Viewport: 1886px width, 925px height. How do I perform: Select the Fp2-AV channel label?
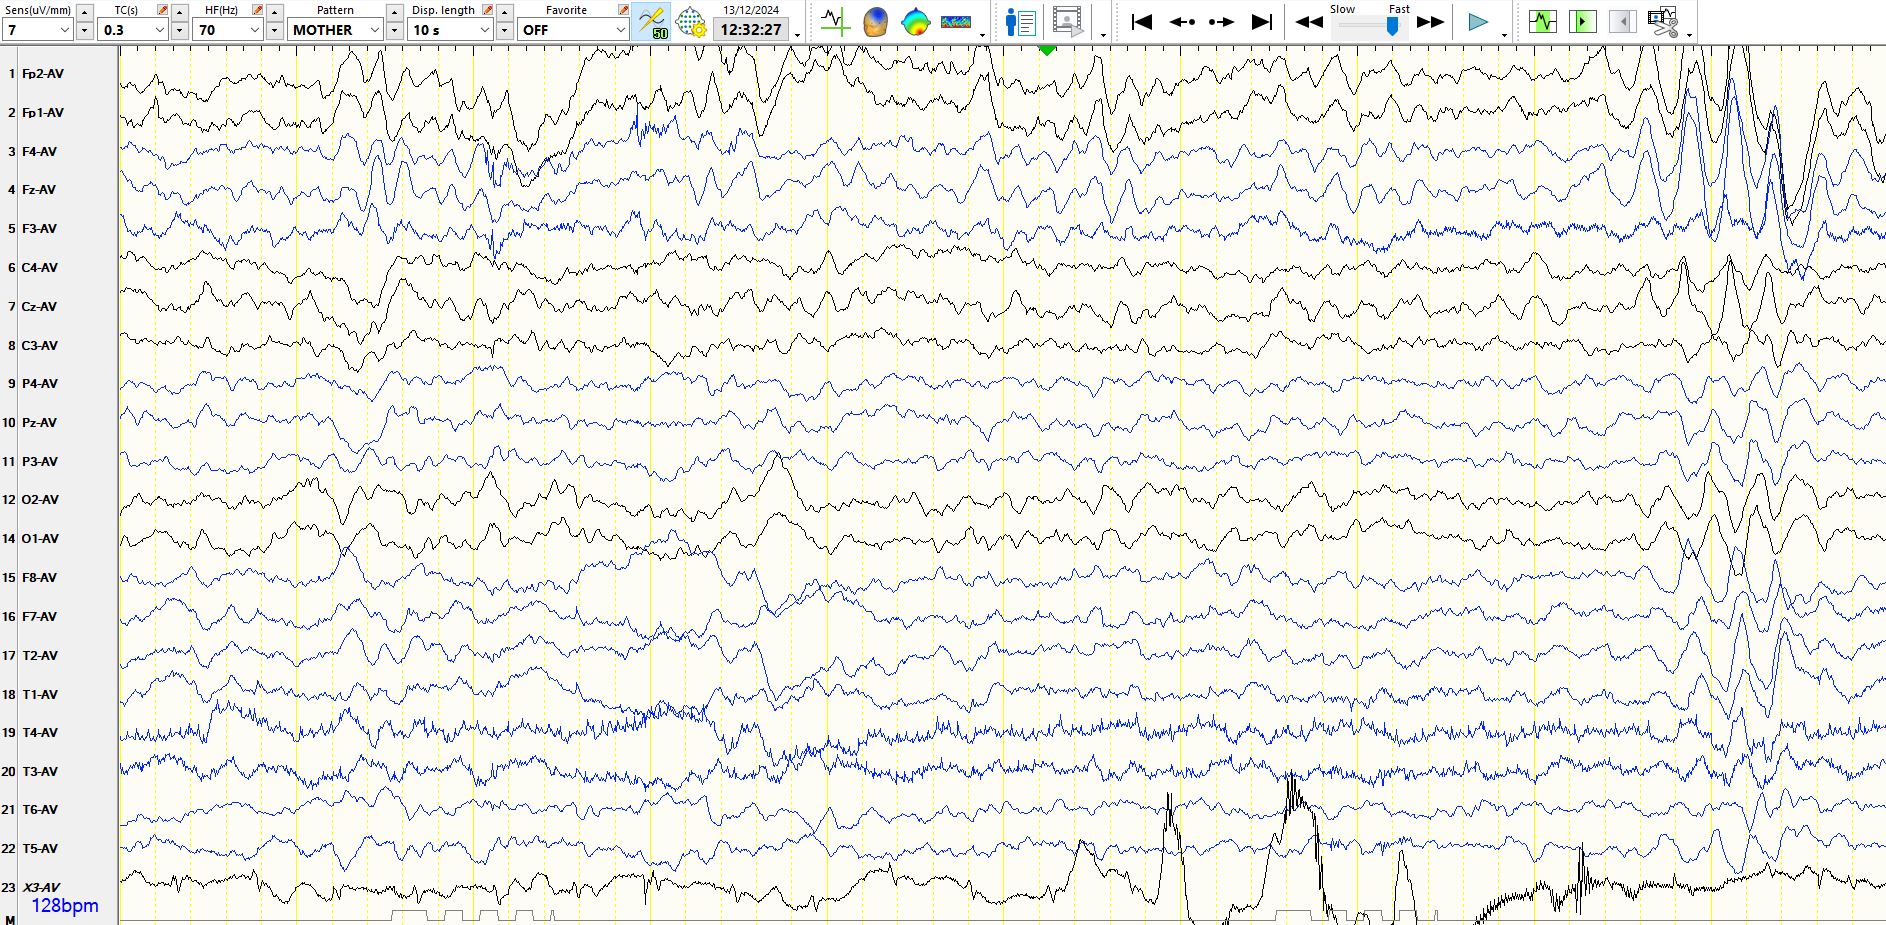point(43,74)
